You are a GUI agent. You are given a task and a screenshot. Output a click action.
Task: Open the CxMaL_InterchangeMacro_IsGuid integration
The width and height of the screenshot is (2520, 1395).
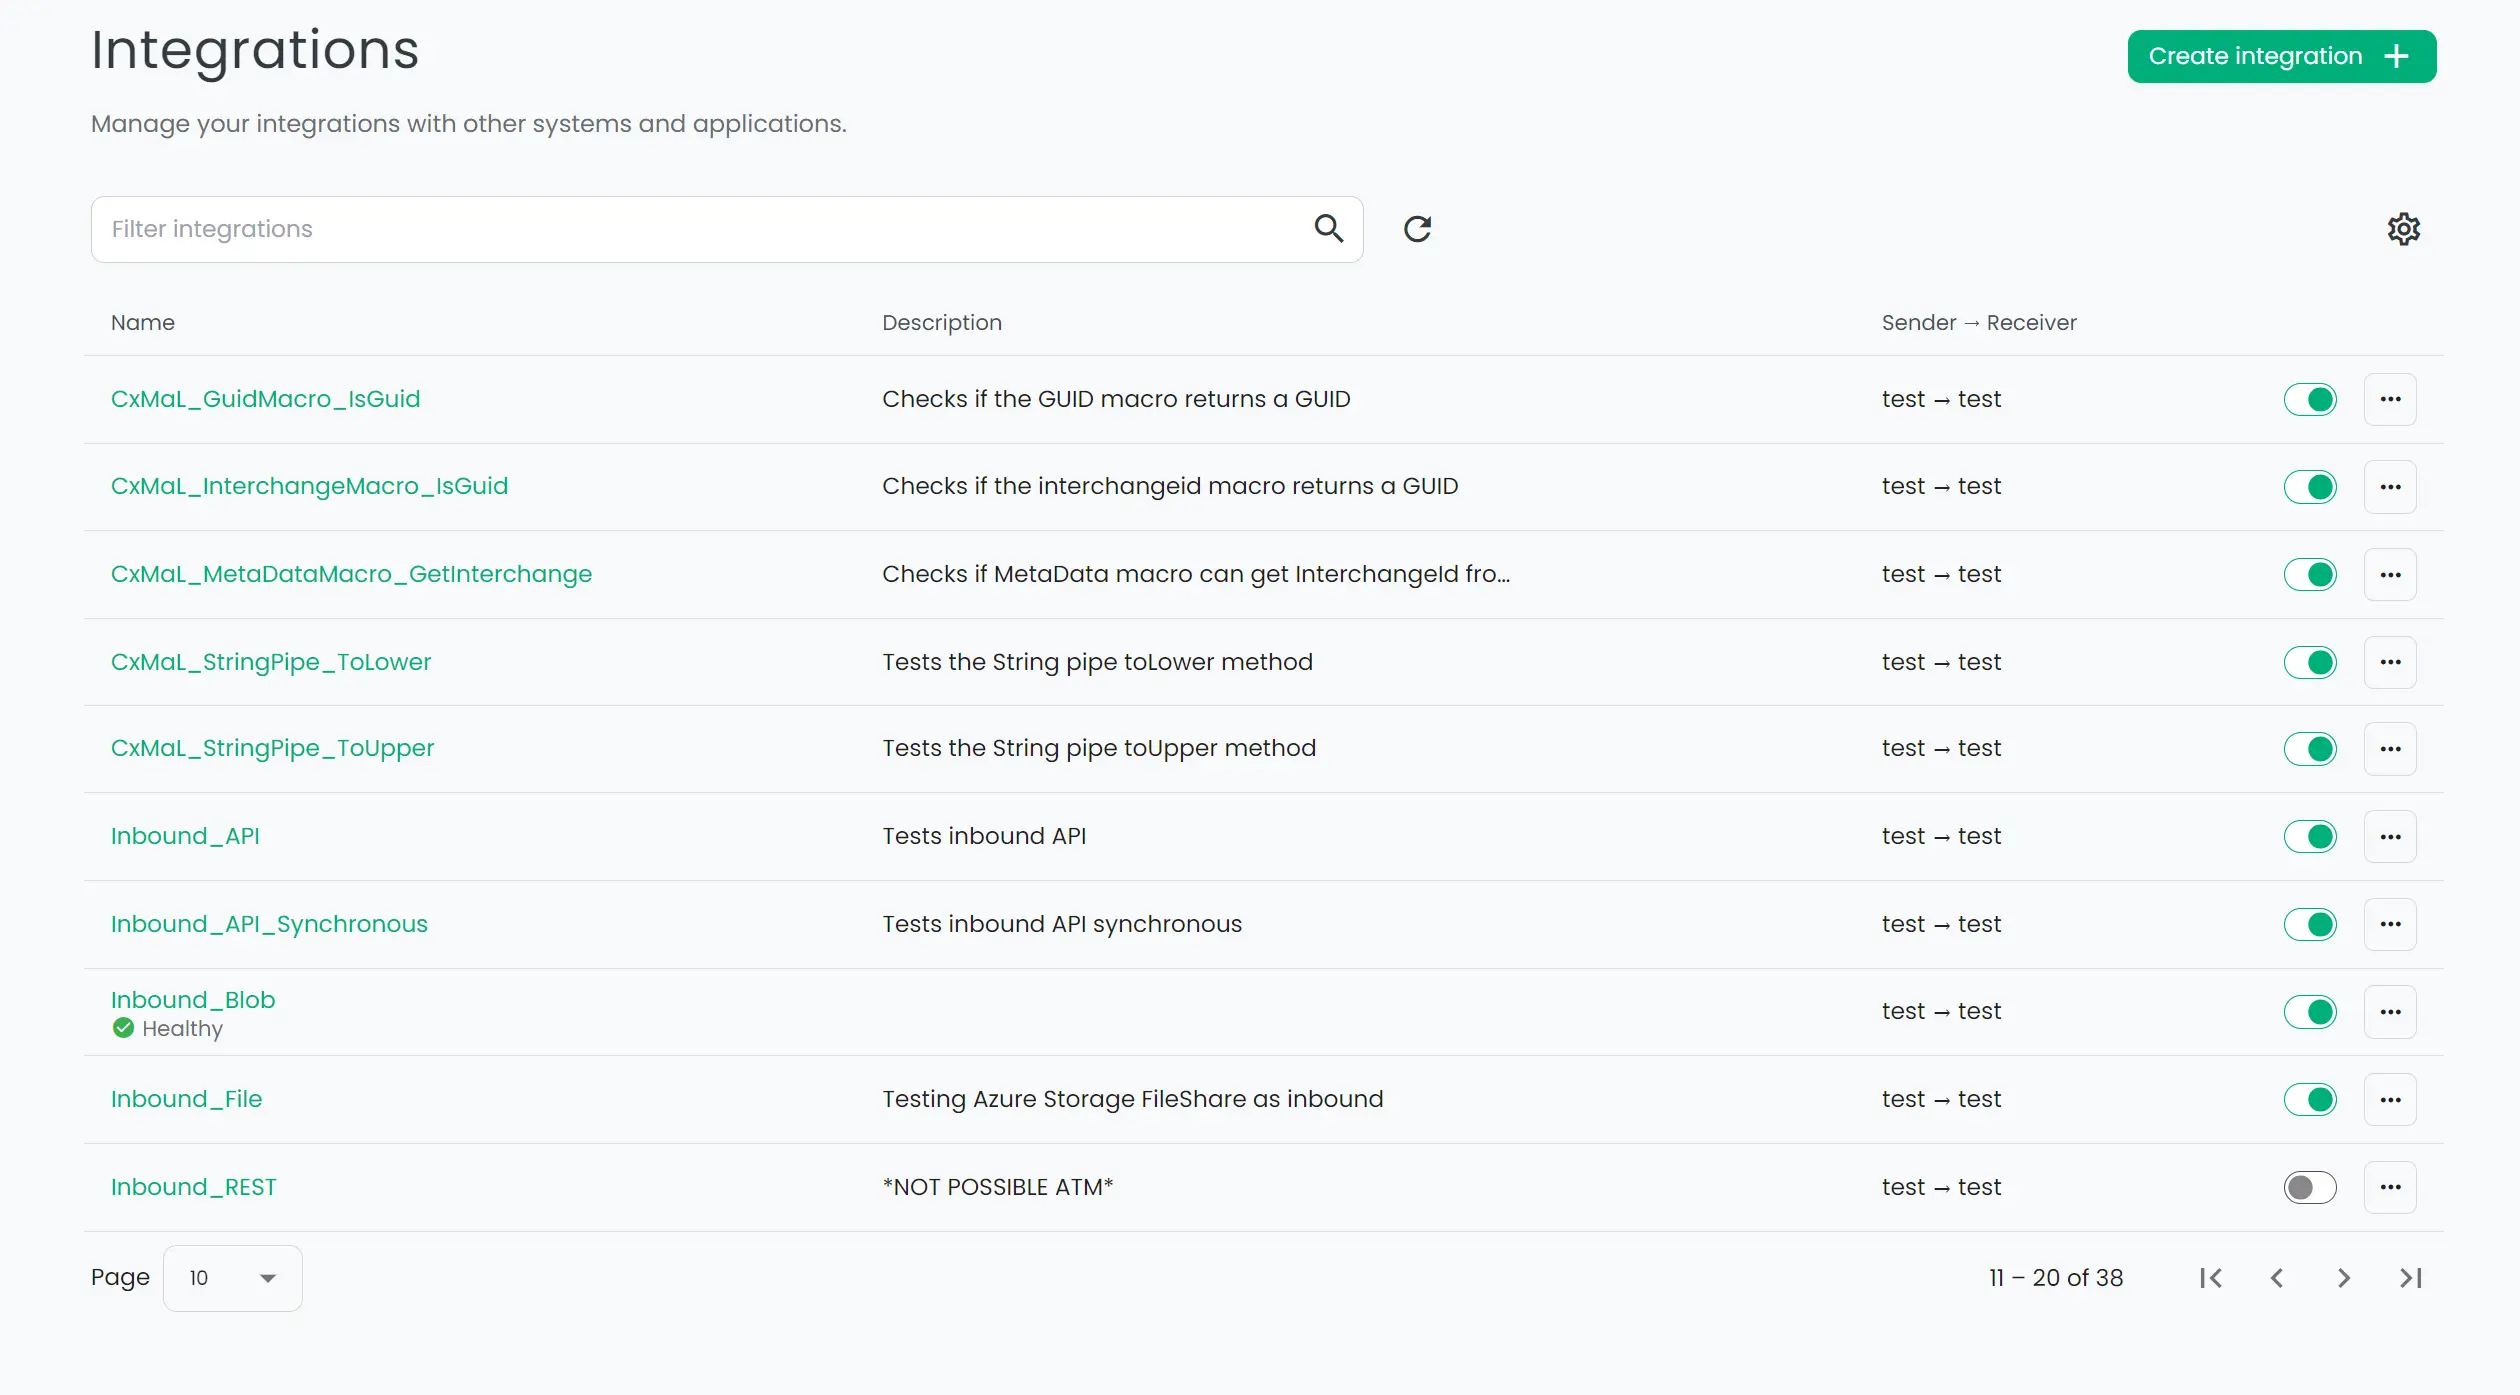[x=309, y=486]
